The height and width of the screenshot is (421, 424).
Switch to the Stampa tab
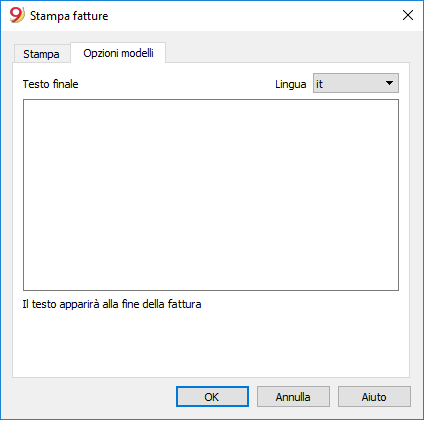point(41,54)
